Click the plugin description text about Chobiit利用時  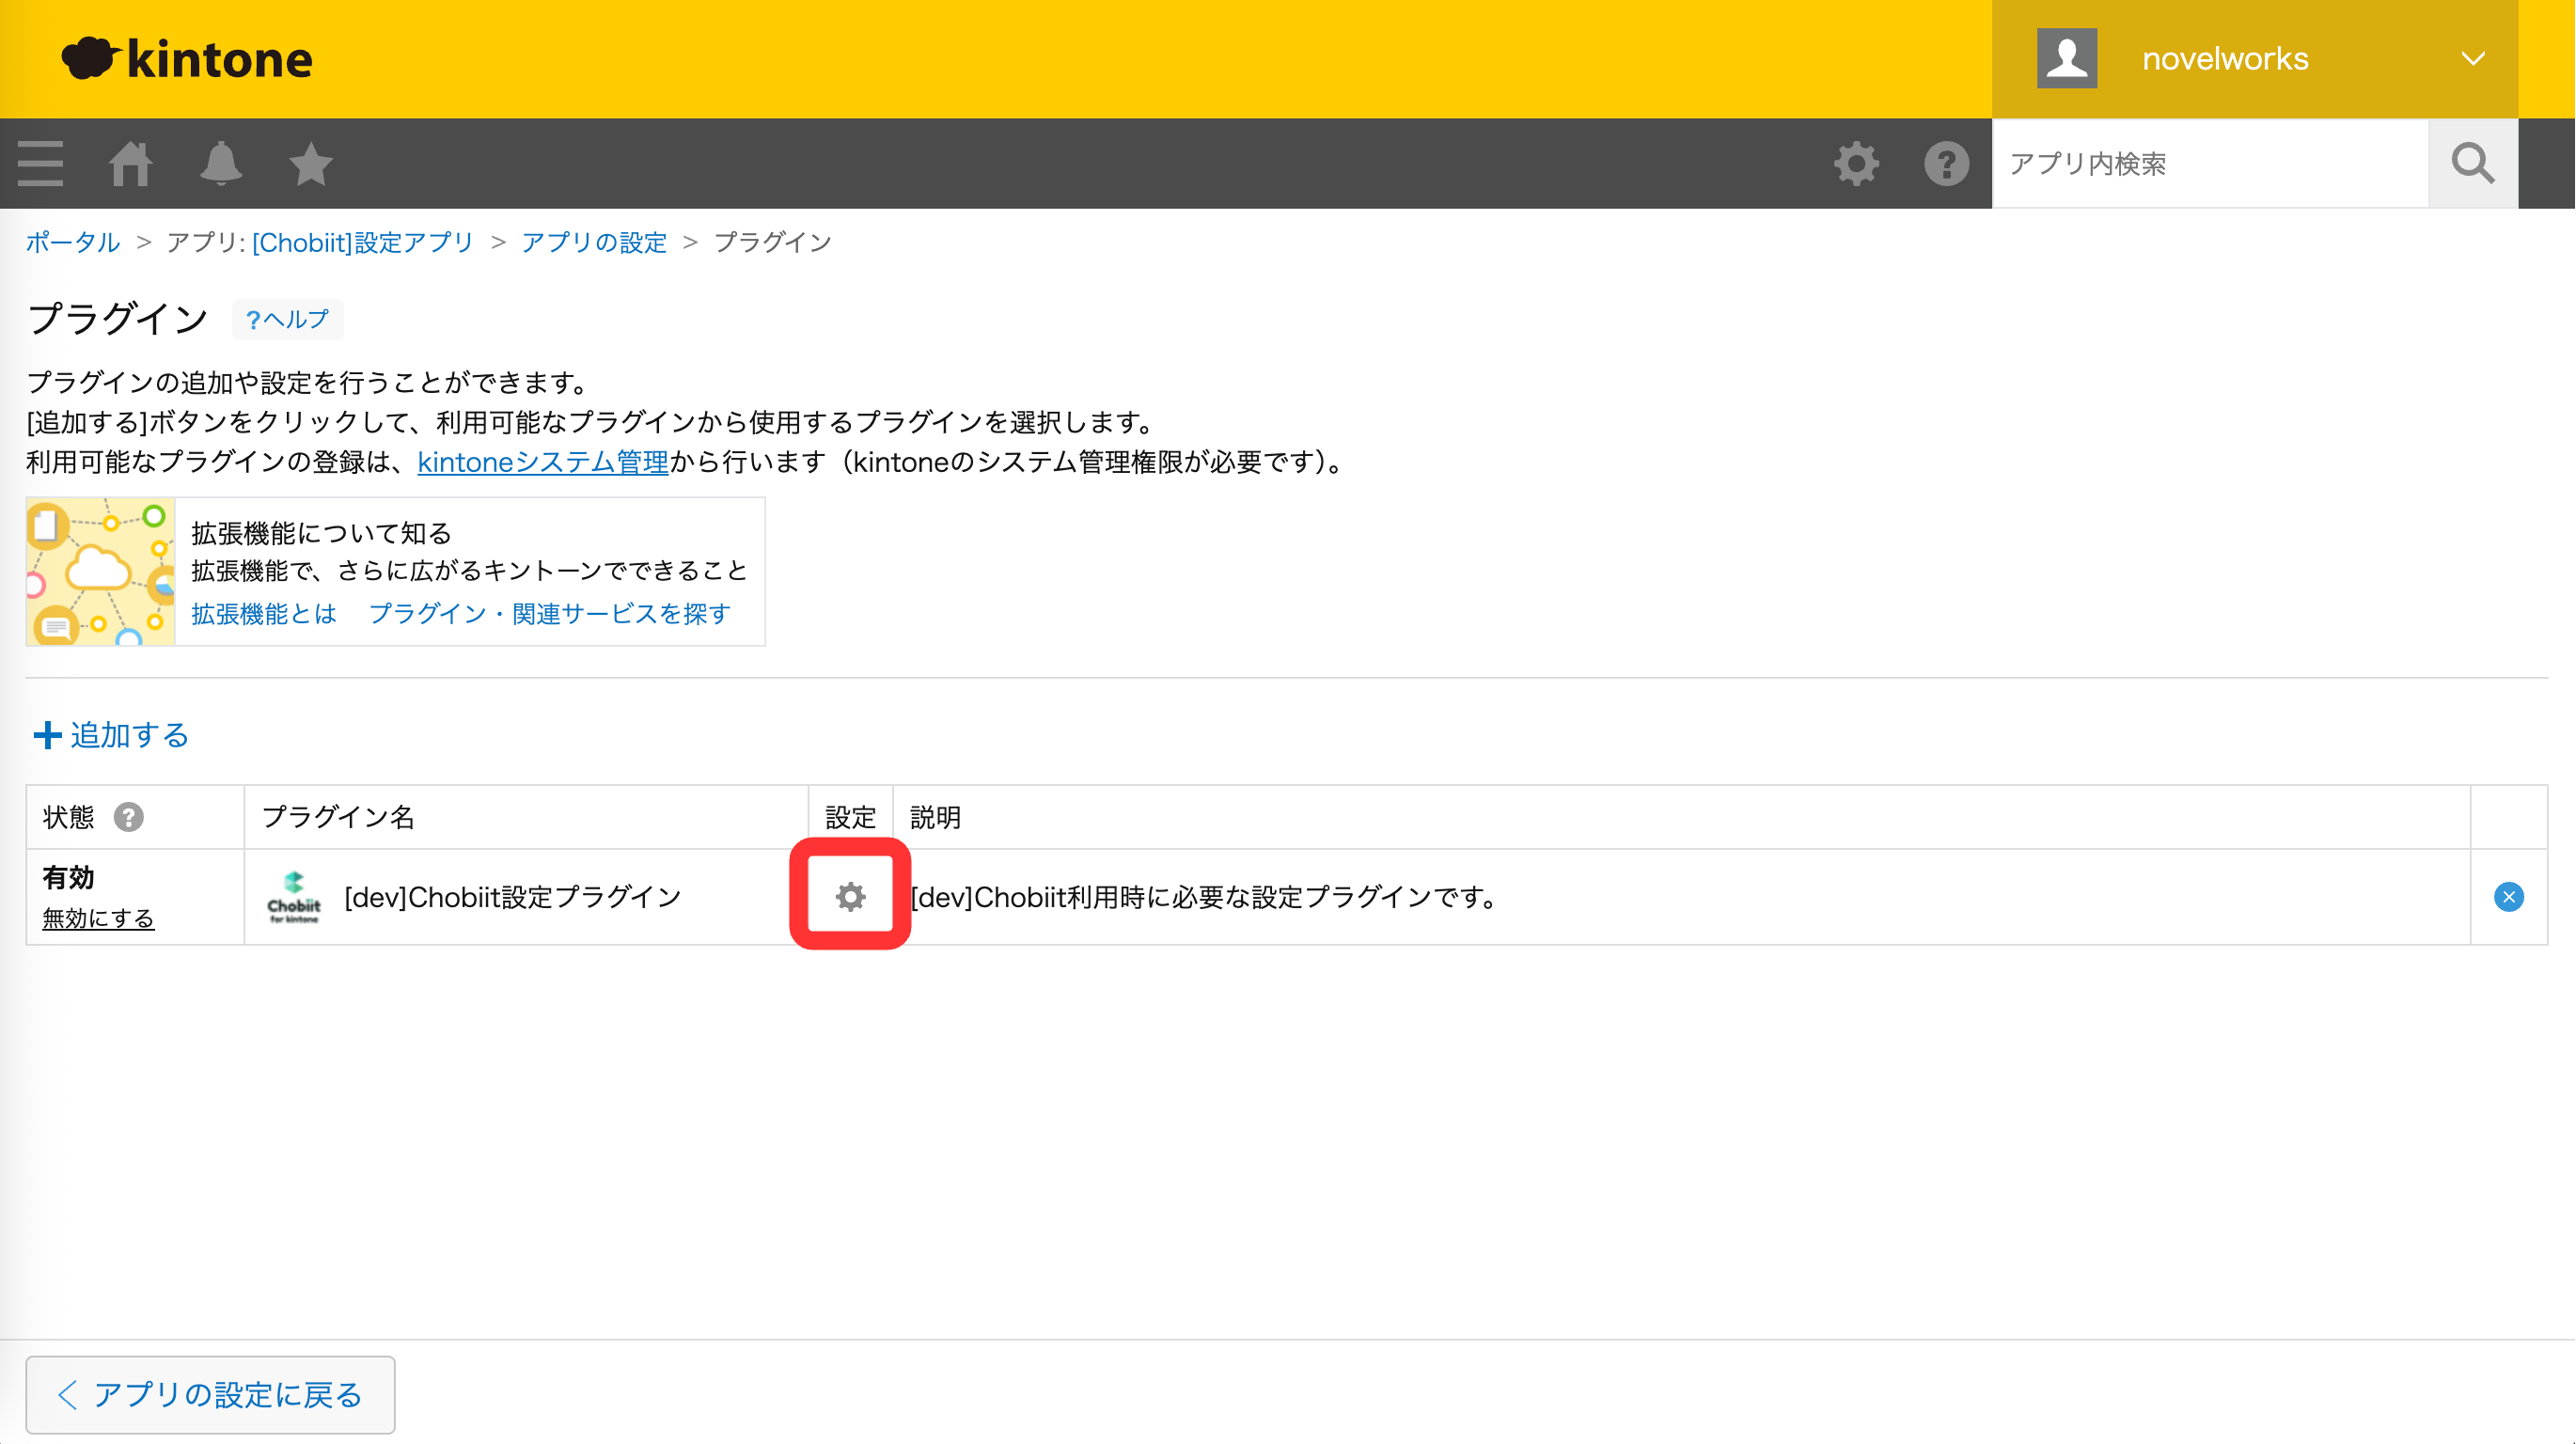(x=1204, y=897)
